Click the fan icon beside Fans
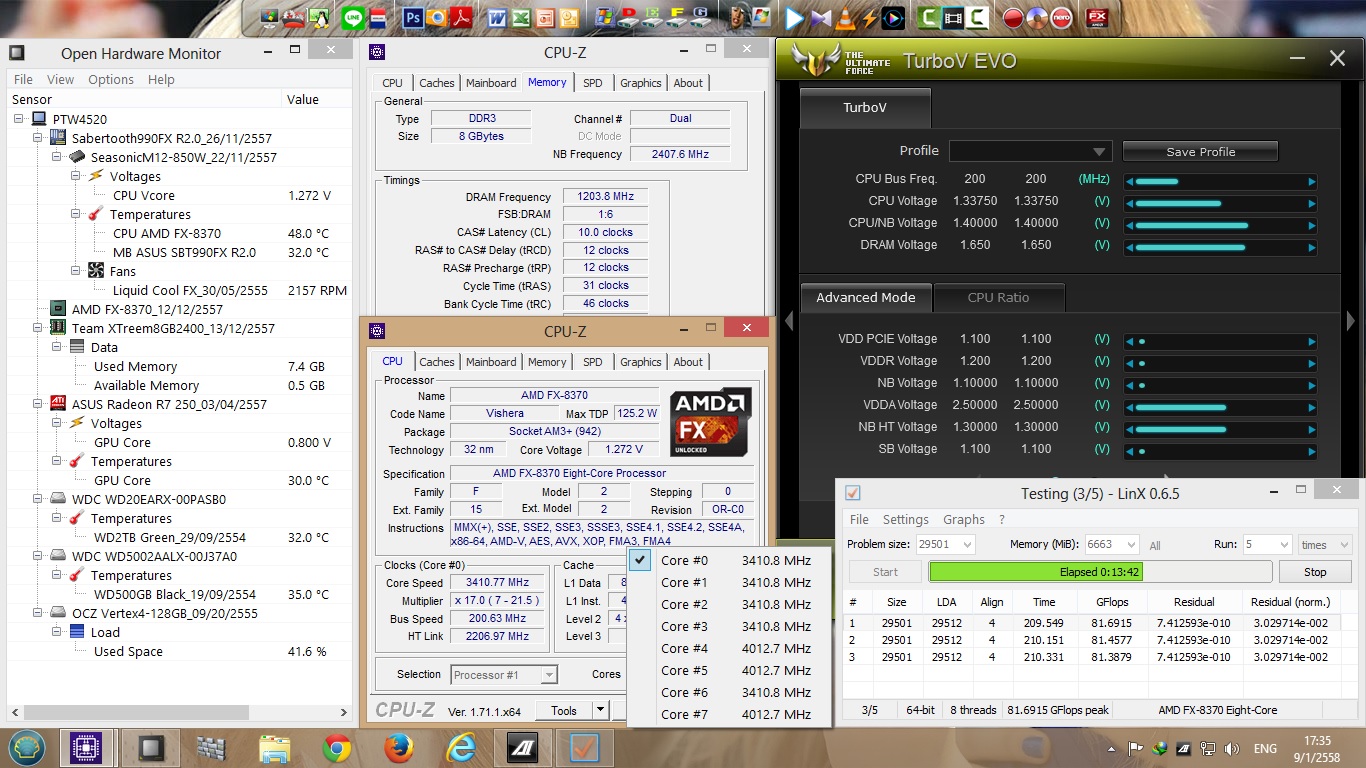 [x=96, y=271]
